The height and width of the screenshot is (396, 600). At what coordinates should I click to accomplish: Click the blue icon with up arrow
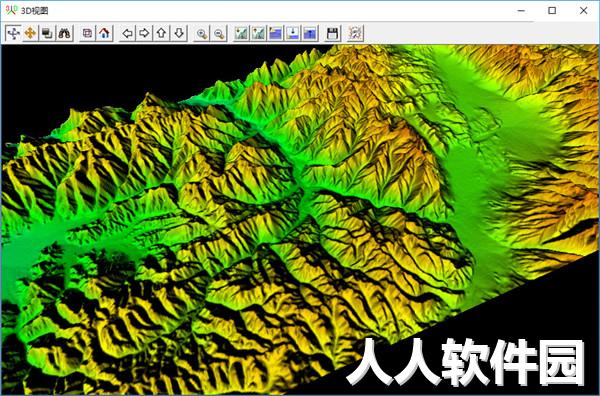[310, 33]
